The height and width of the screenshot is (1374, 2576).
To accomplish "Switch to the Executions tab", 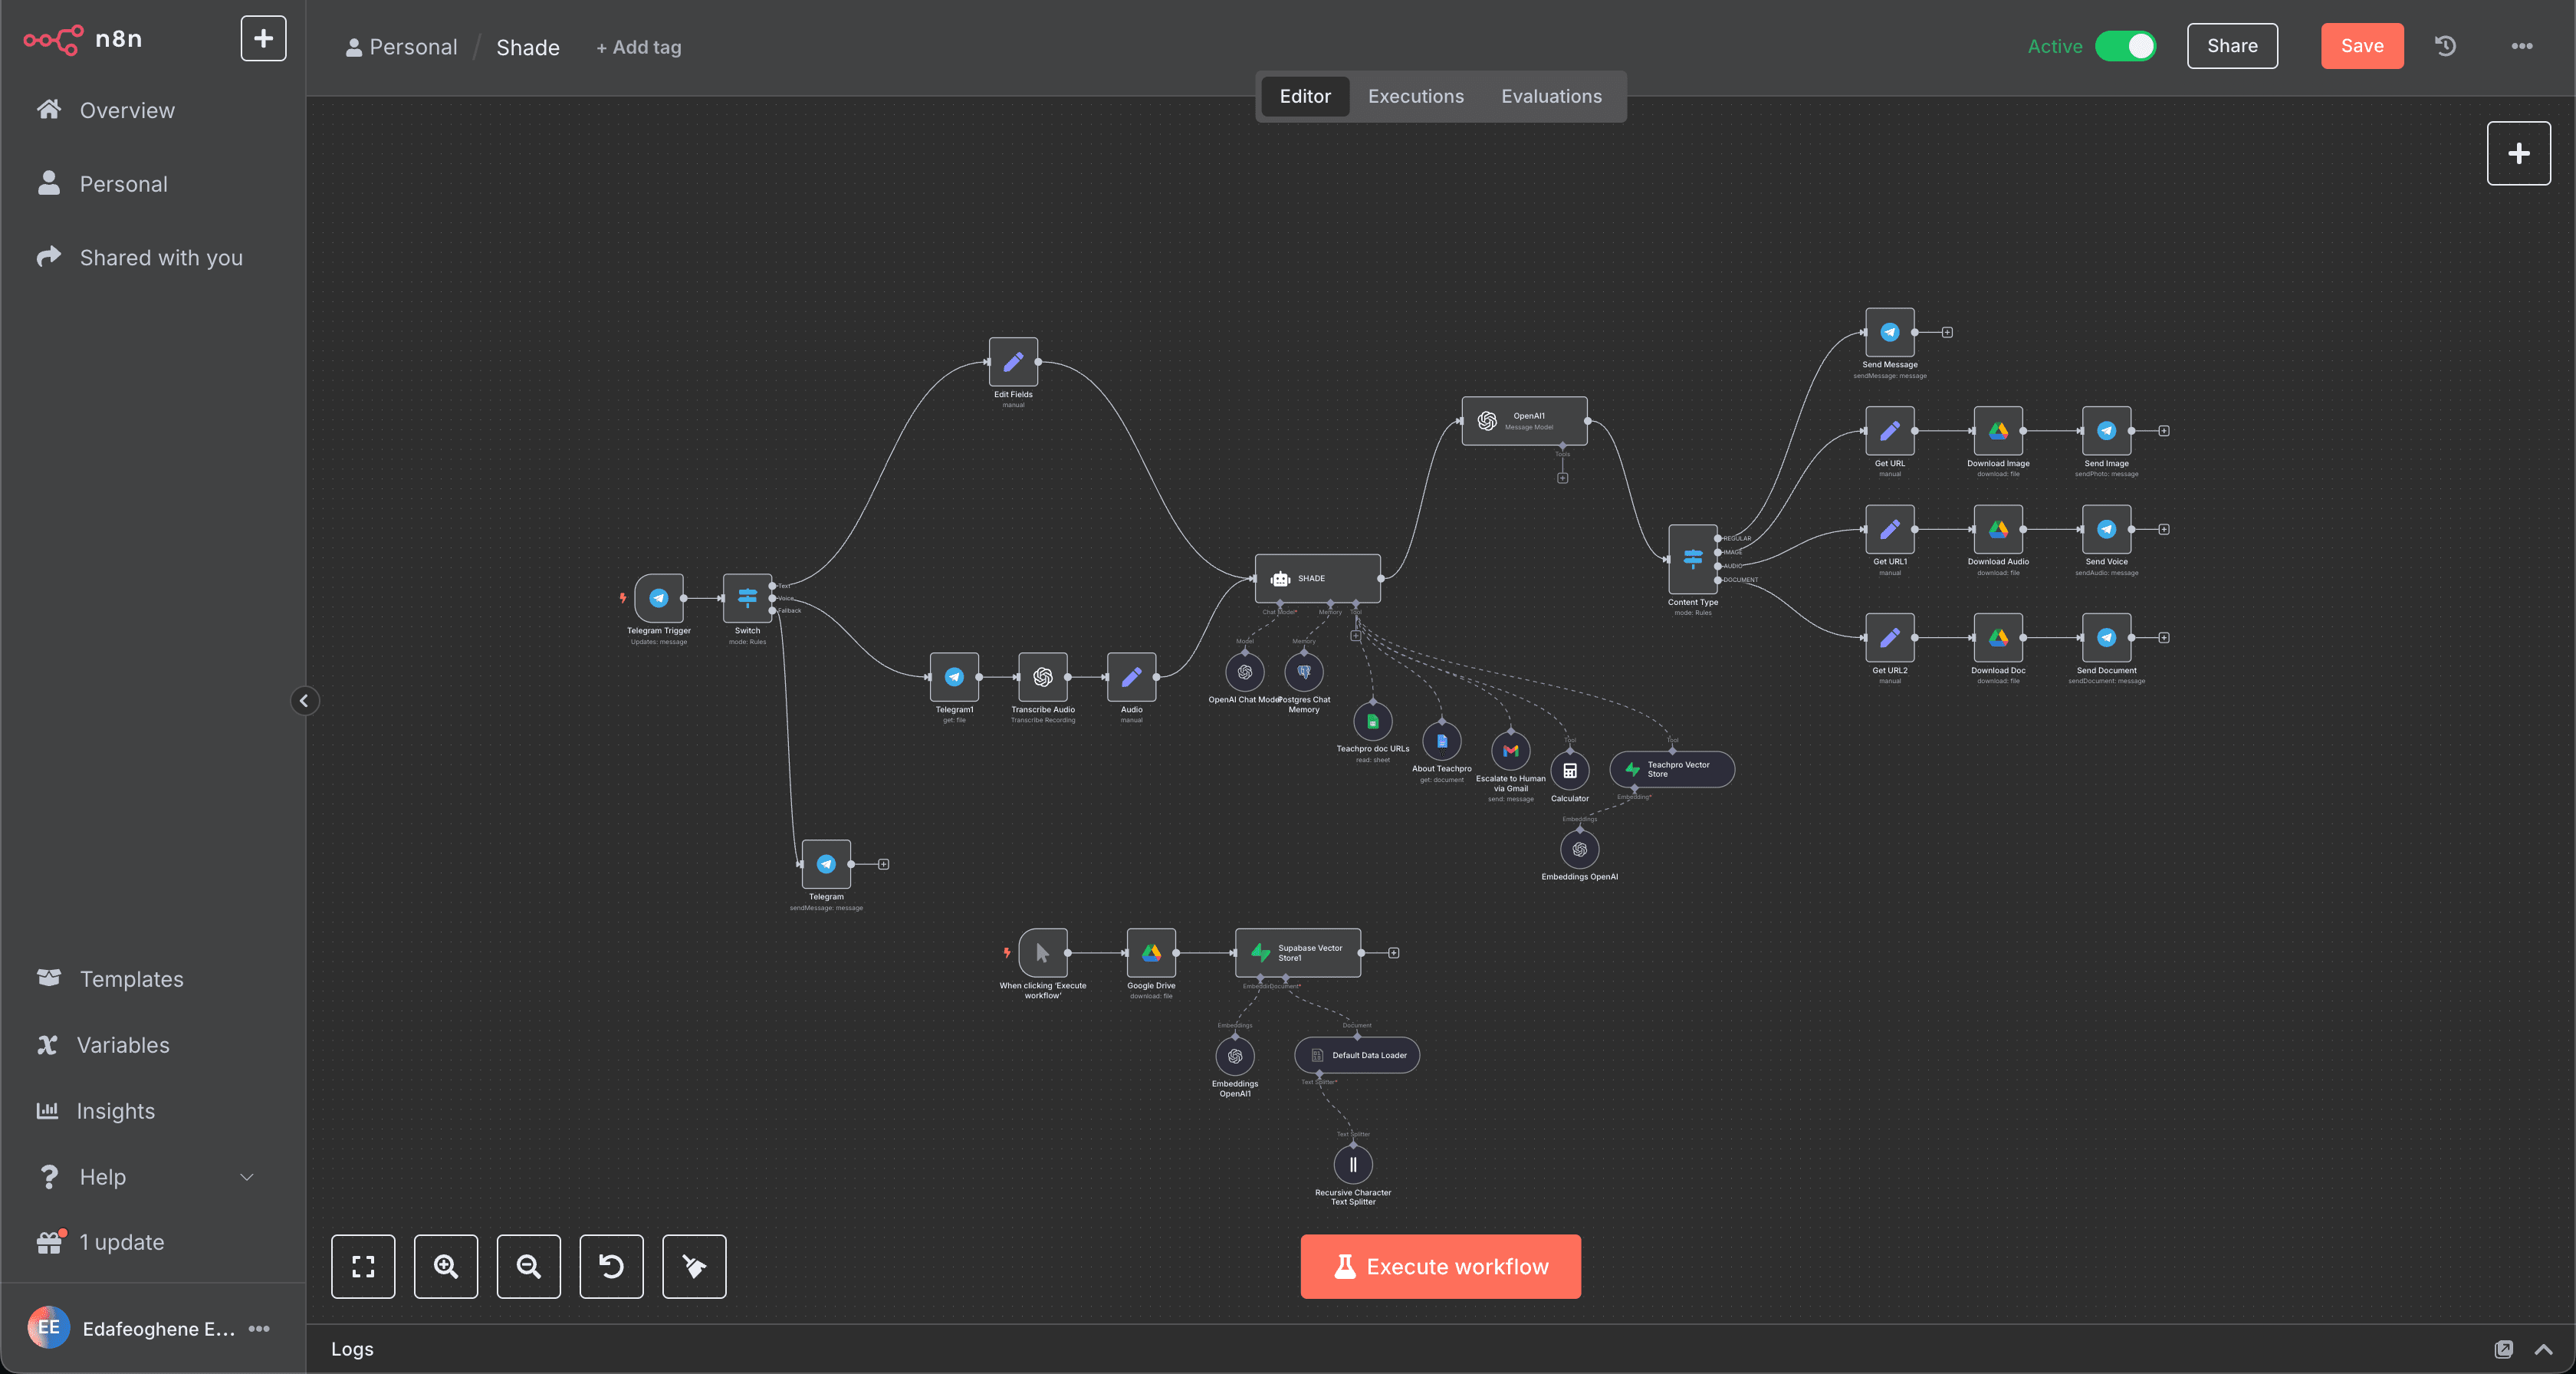I will [x=1415, y=96].
